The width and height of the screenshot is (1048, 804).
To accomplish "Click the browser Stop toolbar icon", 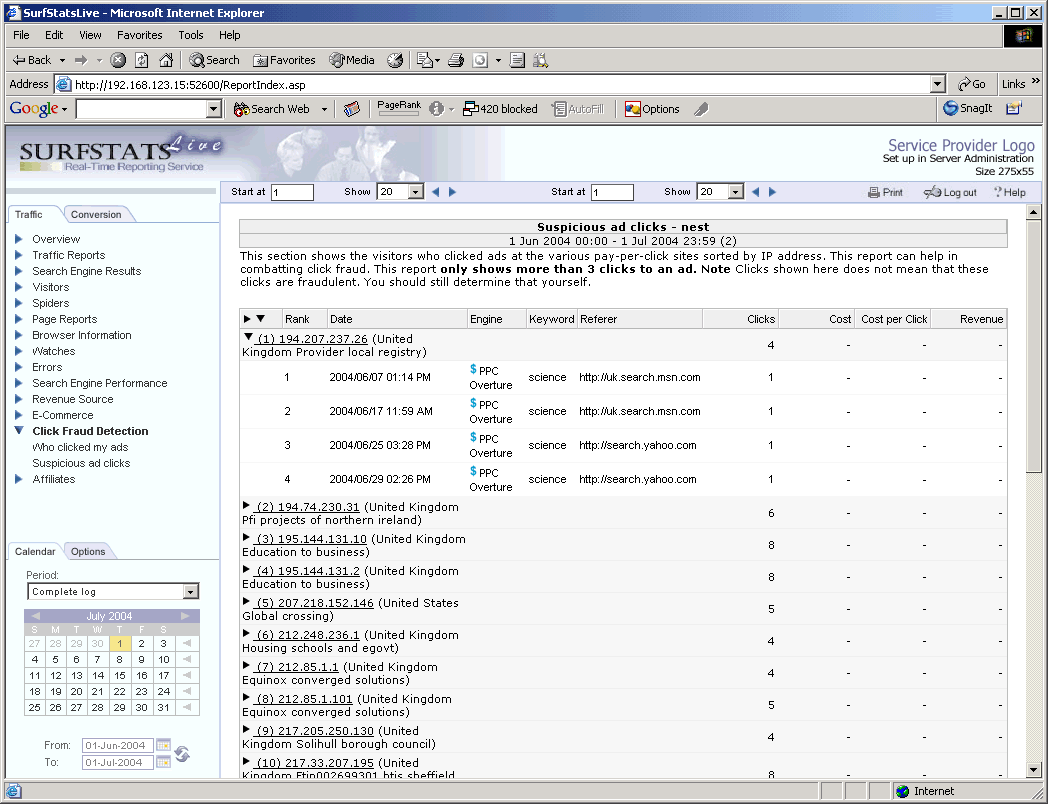I will click(x=118, y=60).
